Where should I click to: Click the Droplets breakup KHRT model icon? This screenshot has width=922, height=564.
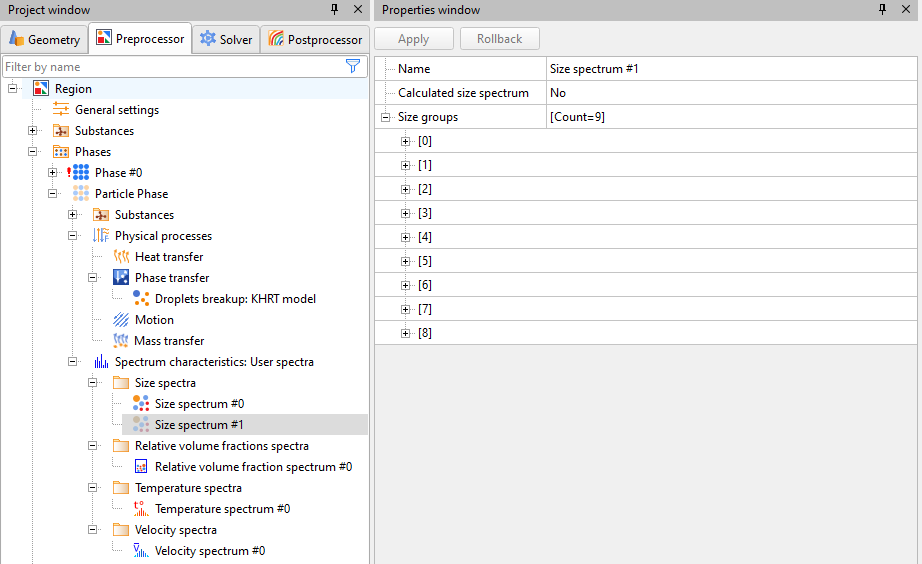click(141, 299)
